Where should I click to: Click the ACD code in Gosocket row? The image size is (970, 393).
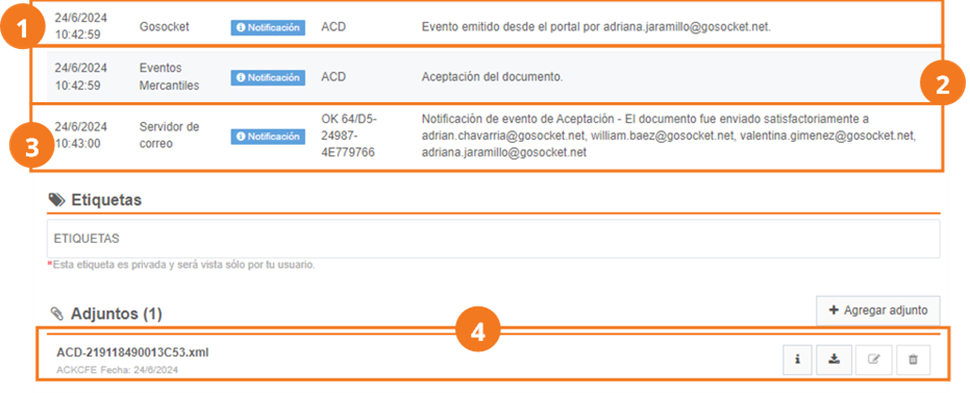(333, 27)
